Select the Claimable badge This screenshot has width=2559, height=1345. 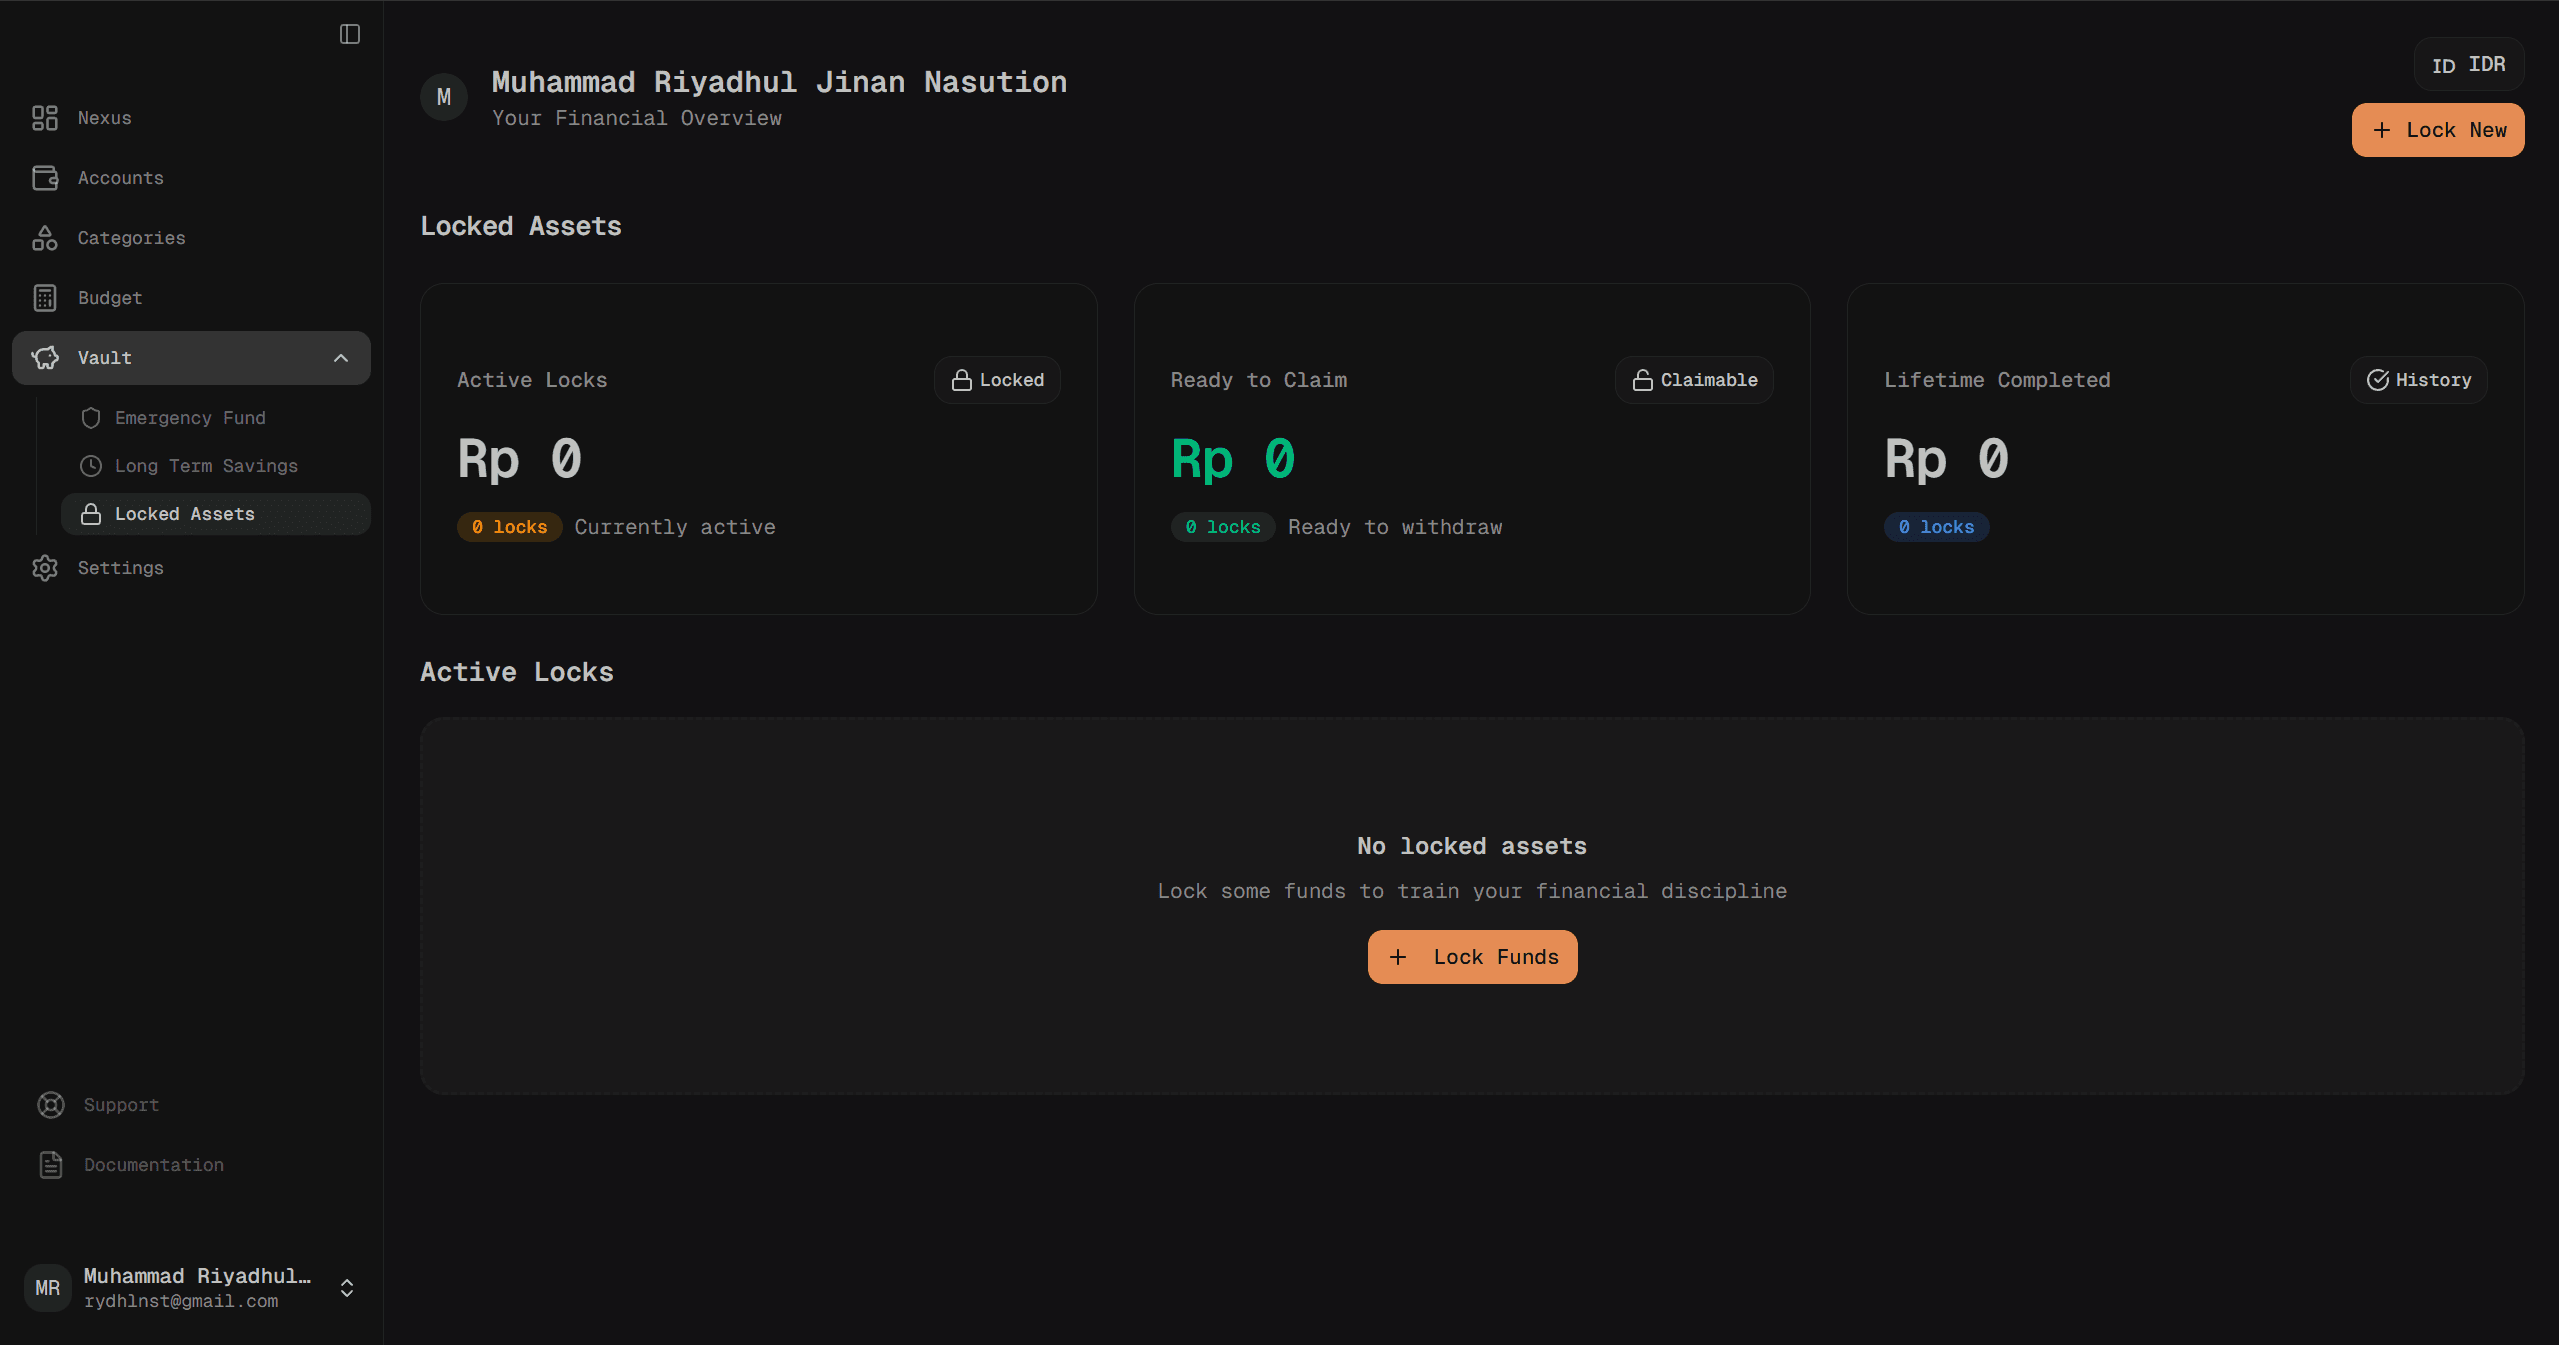pos(1694,380)
